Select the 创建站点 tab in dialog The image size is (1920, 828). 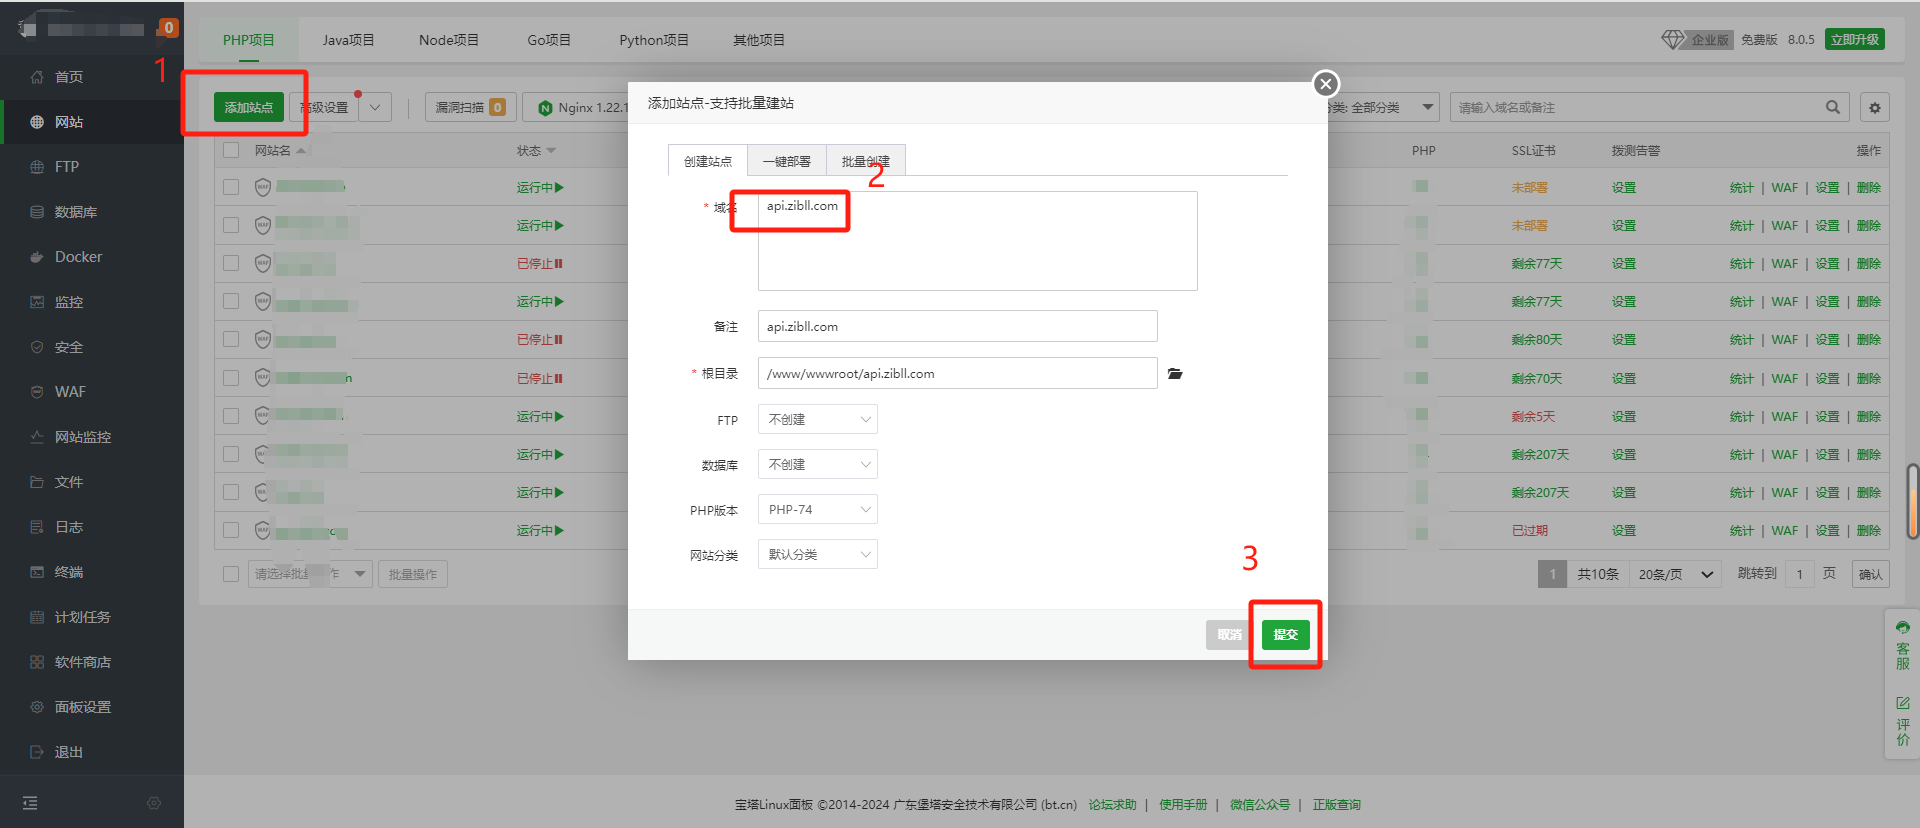pyautogui.click(x=708, y=161)
